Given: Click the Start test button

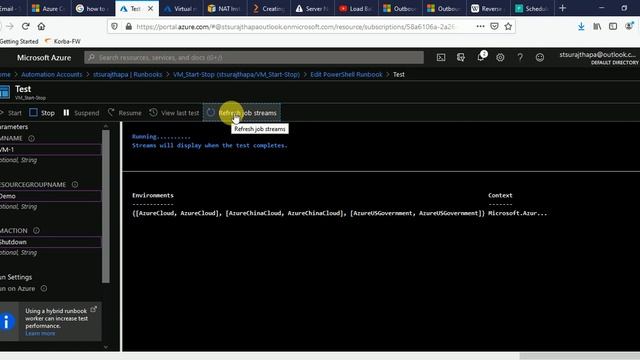Looking at the screenshot, I should coord(11,113).
